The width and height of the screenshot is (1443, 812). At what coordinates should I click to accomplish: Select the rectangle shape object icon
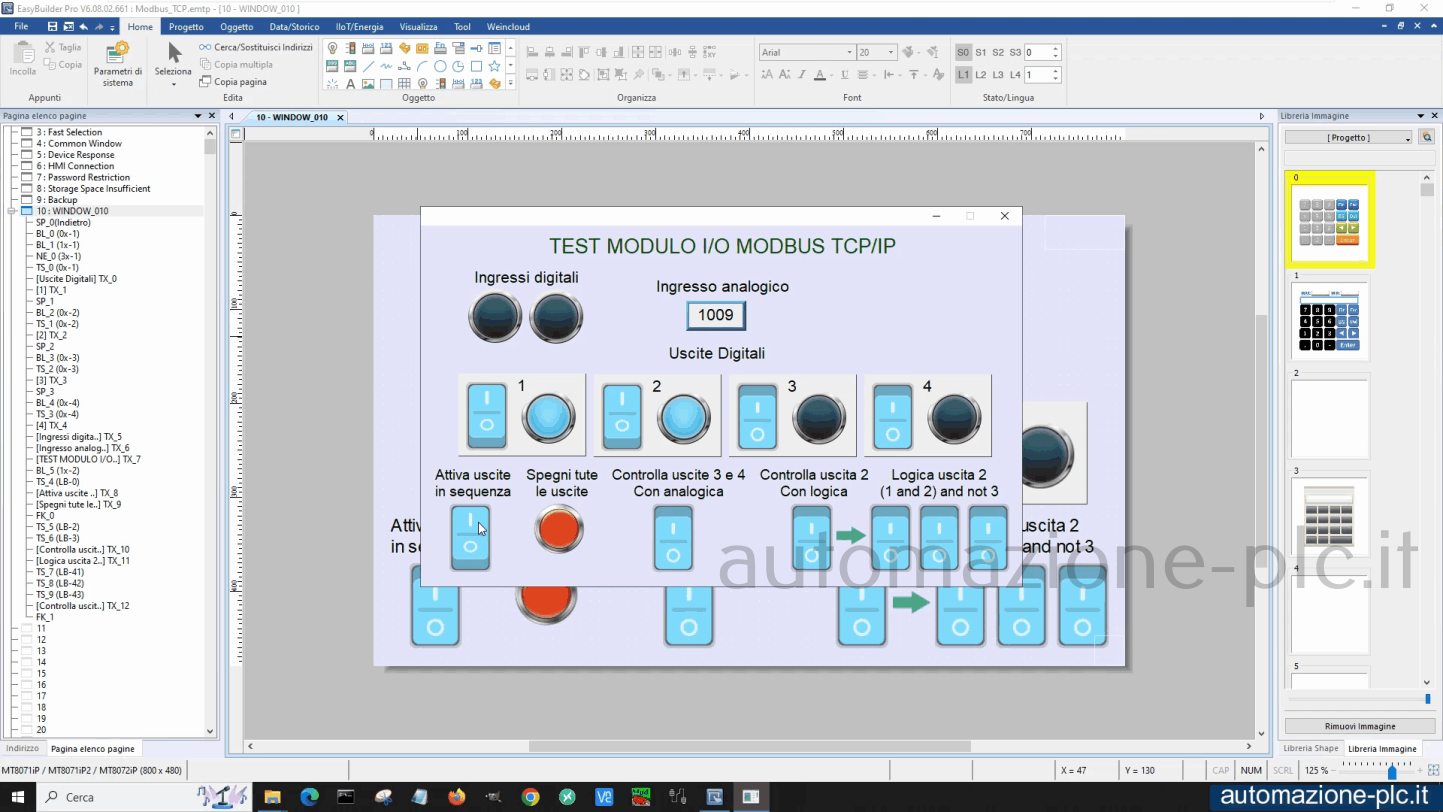(x=476, y=66)
